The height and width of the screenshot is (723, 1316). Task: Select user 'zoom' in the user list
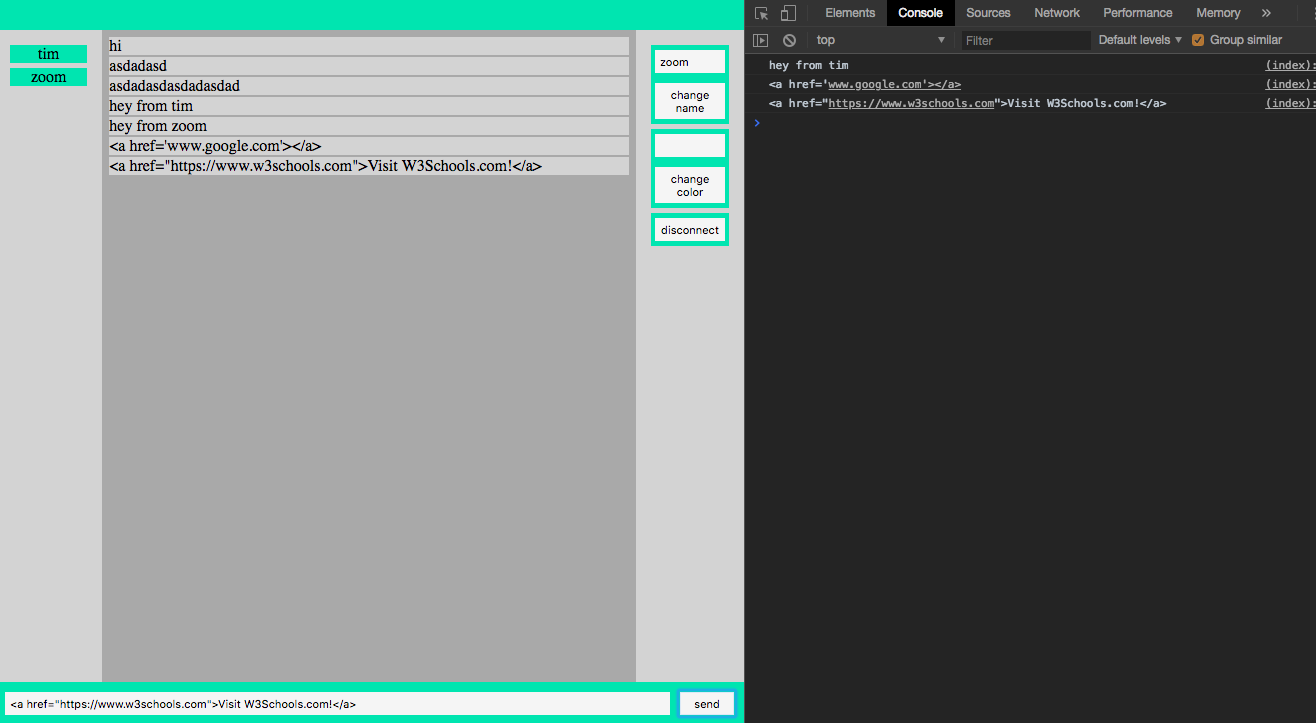(x=48, y=77)
